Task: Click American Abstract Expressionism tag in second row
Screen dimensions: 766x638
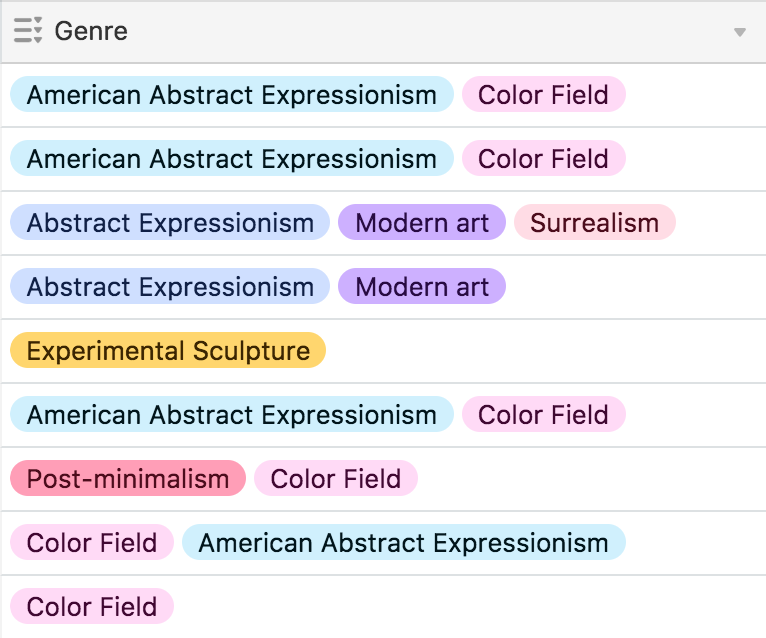Action: coord(231,159)
